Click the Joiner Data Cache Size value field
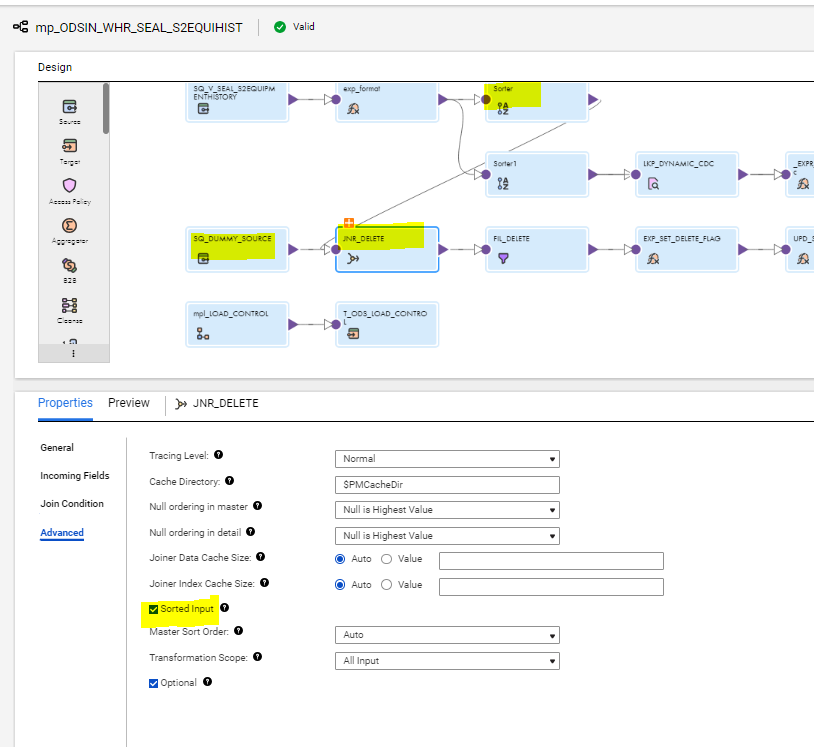This screenshot has width=814, height=747. tap(551, 561)
